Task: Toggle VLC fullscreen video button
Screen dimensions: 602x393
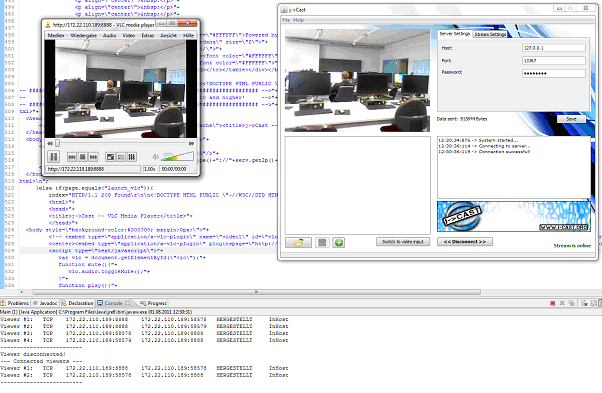Action: (110, 157)
